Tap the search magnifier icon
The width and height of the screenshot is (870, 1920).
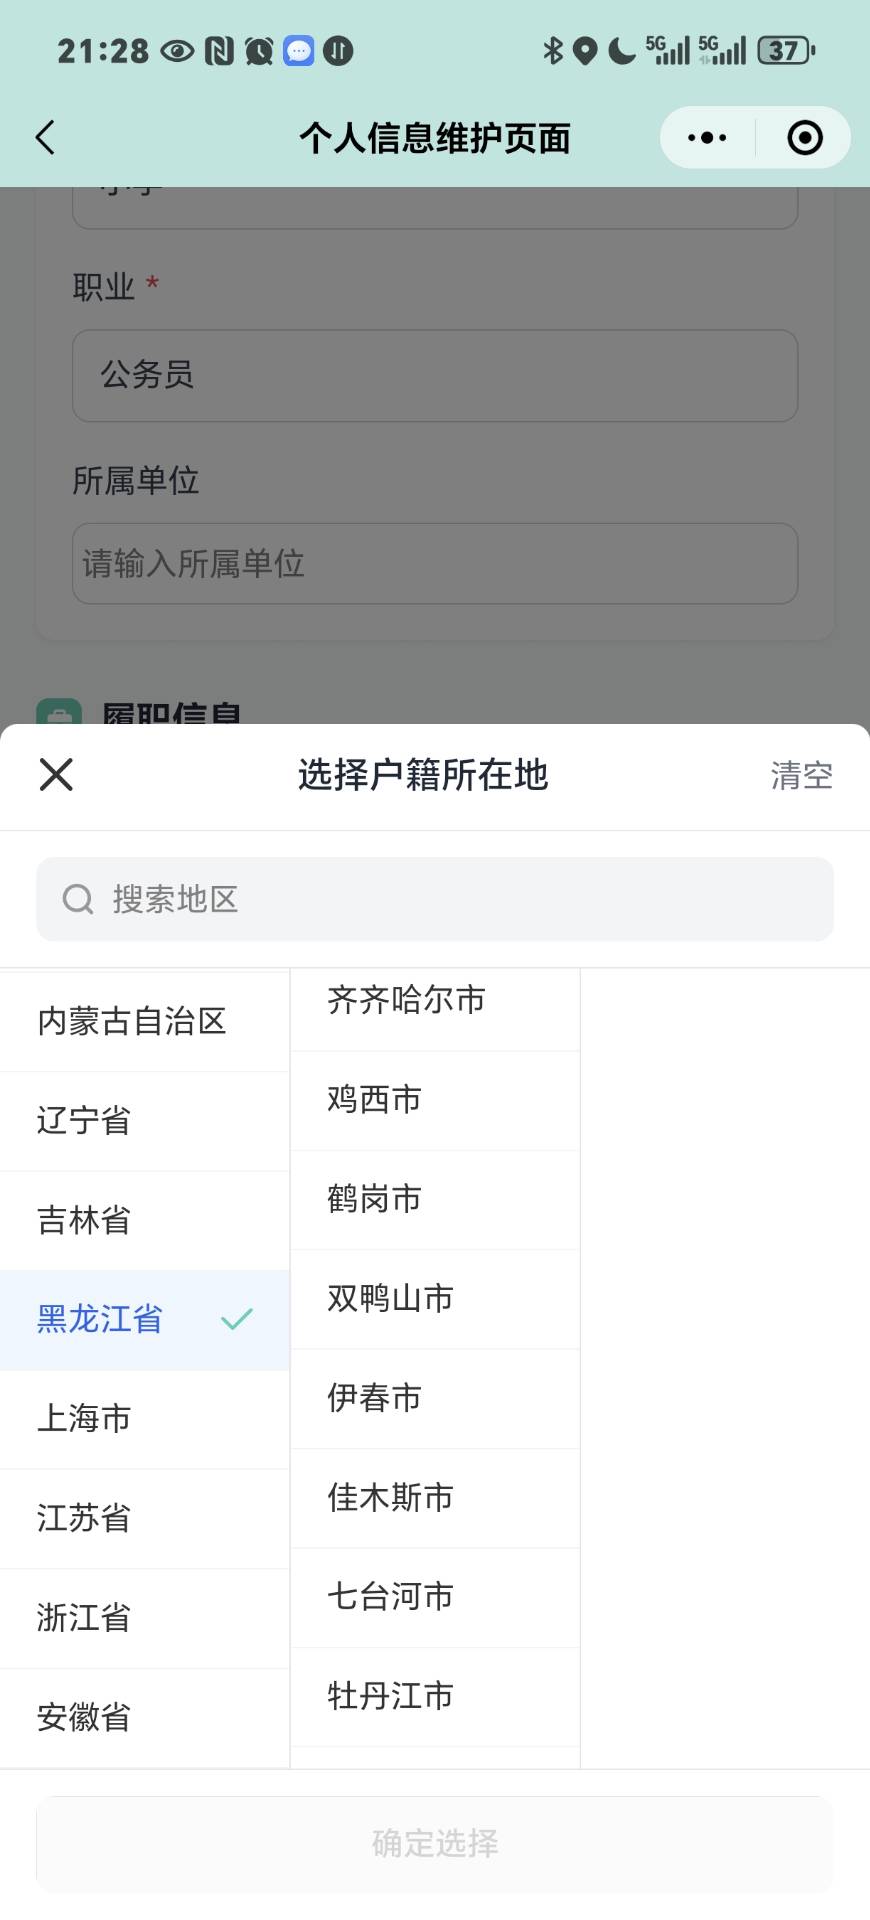click(x=78, y=899)
